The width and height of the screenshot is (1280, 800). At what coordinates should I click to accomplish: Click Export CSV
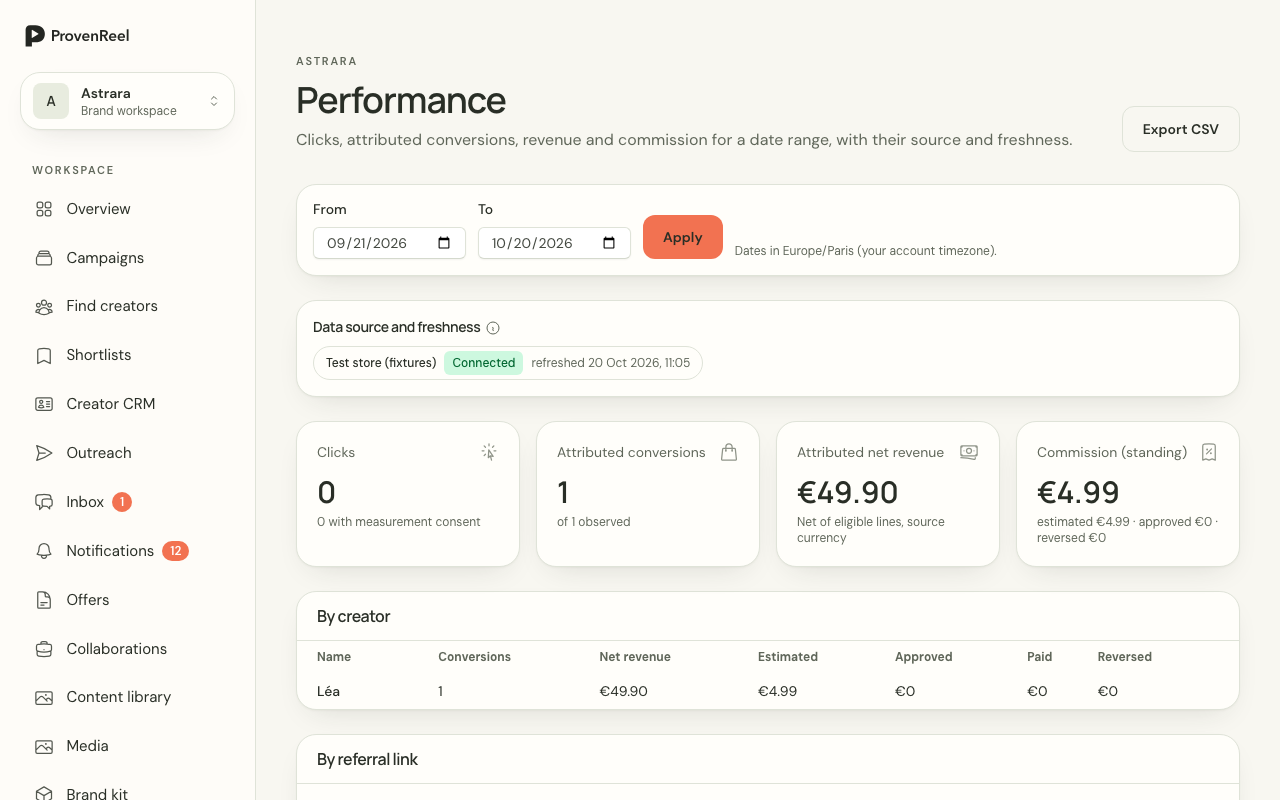pos(1181,129)
